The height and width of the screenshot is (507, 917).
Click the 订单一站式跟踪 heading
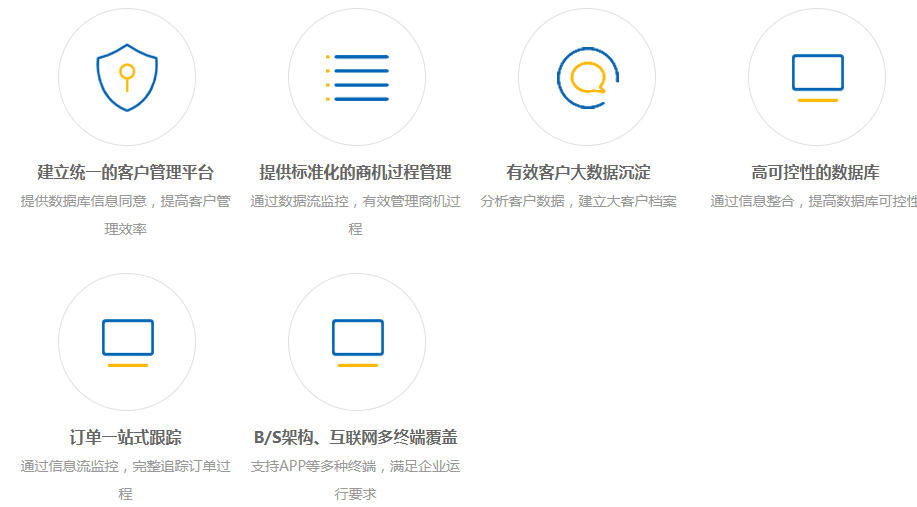point(126,437)
